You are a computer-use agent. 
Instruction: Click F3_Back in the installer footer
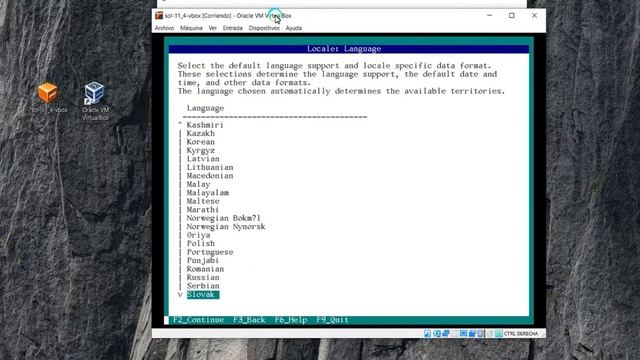tap(249, 320)
